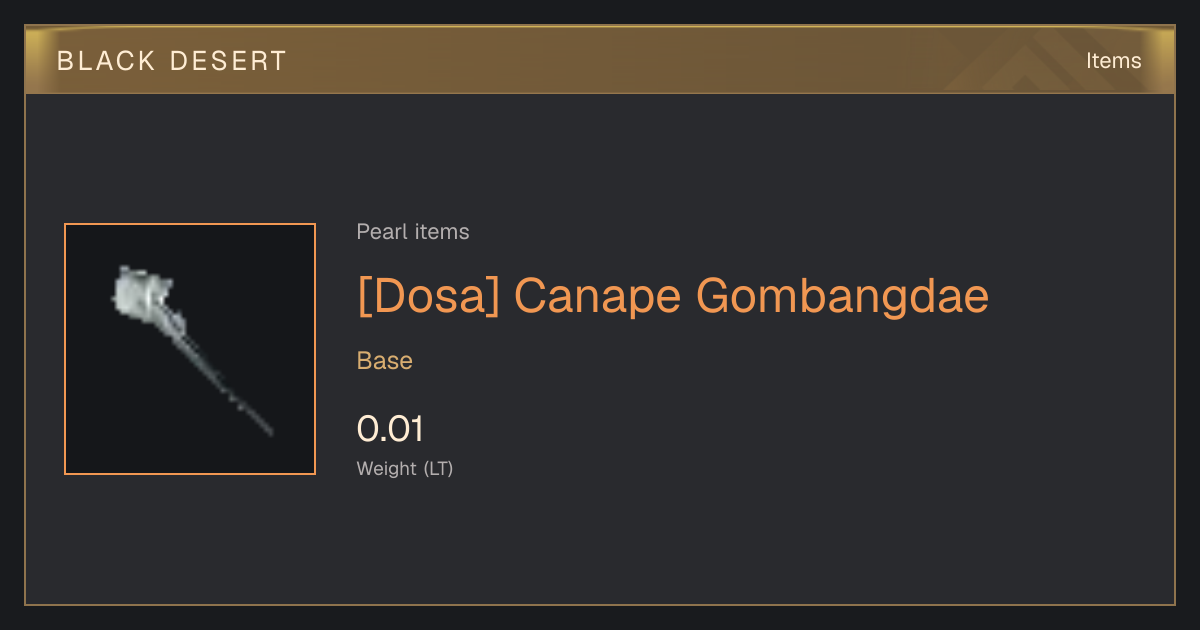Click the word Gombangdae in title
Viewport: 1200px width, 630px height.
click(842, 296)
